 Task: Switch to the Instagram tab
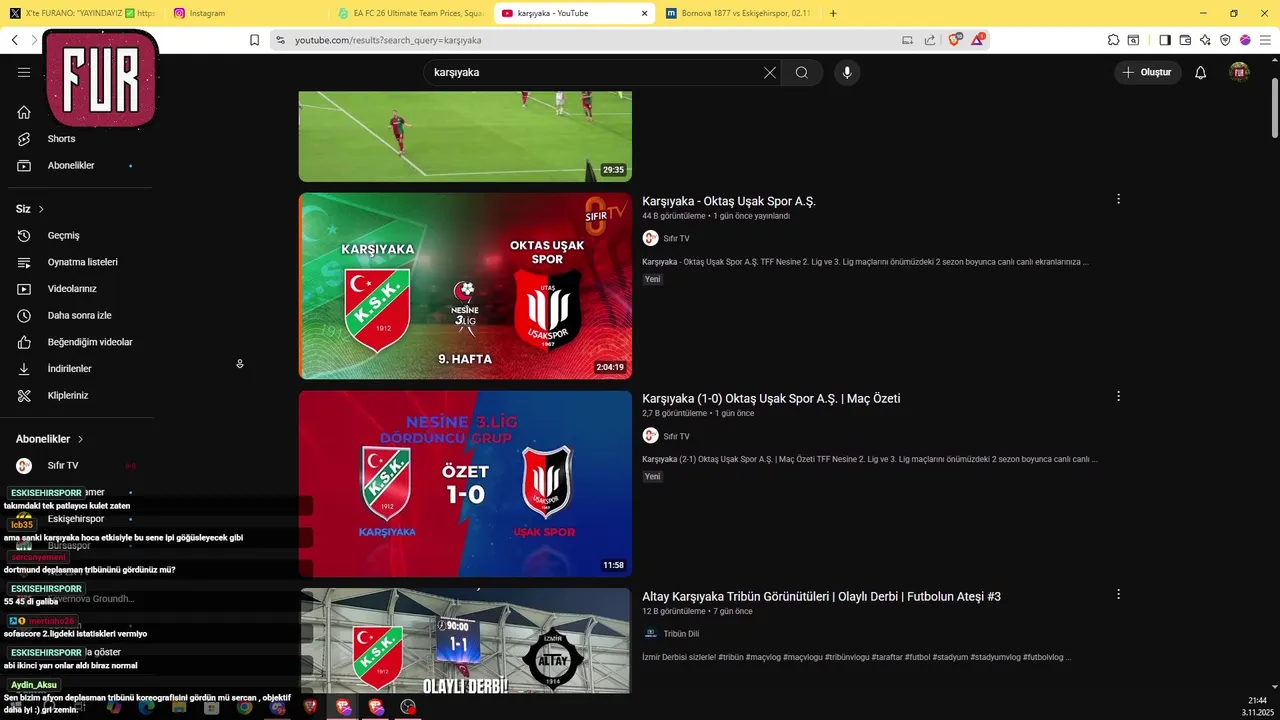245,13
